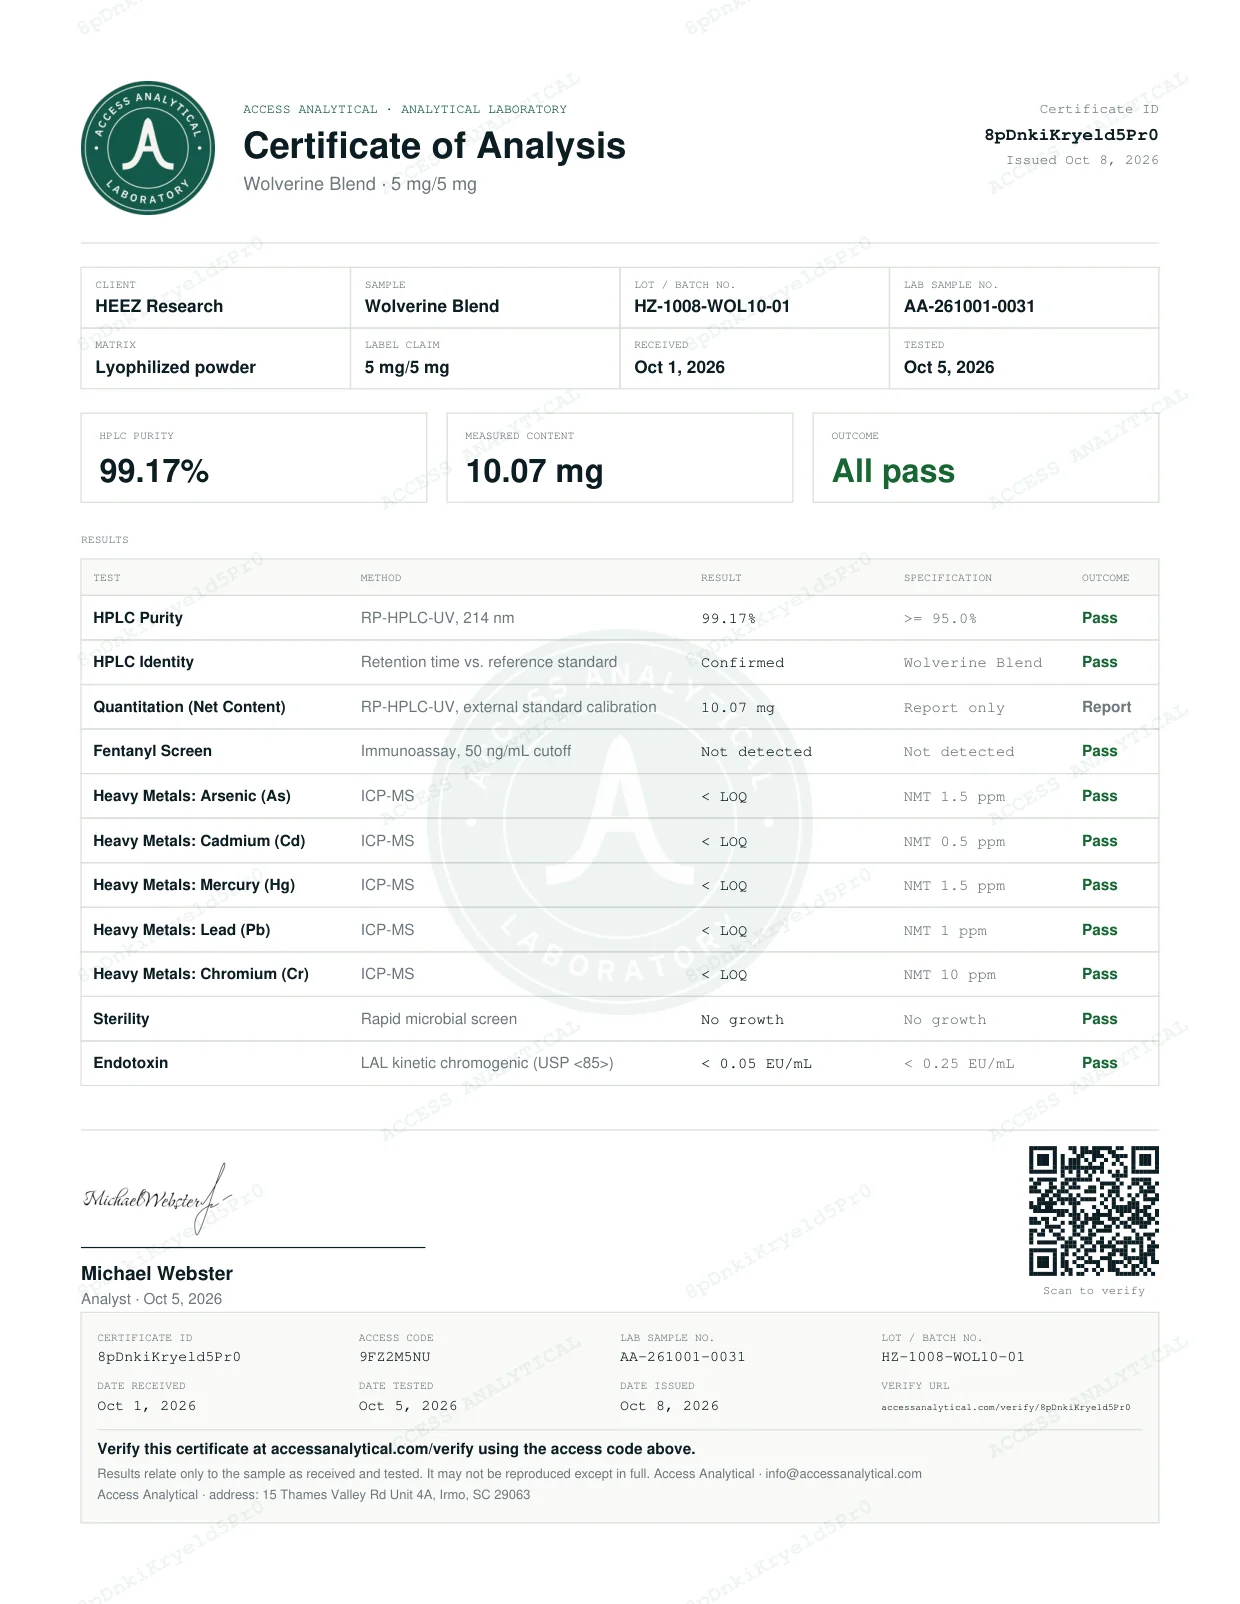Click the Report outcome for Quantitation
1240x1604 pixels.
click(1106, 707)
